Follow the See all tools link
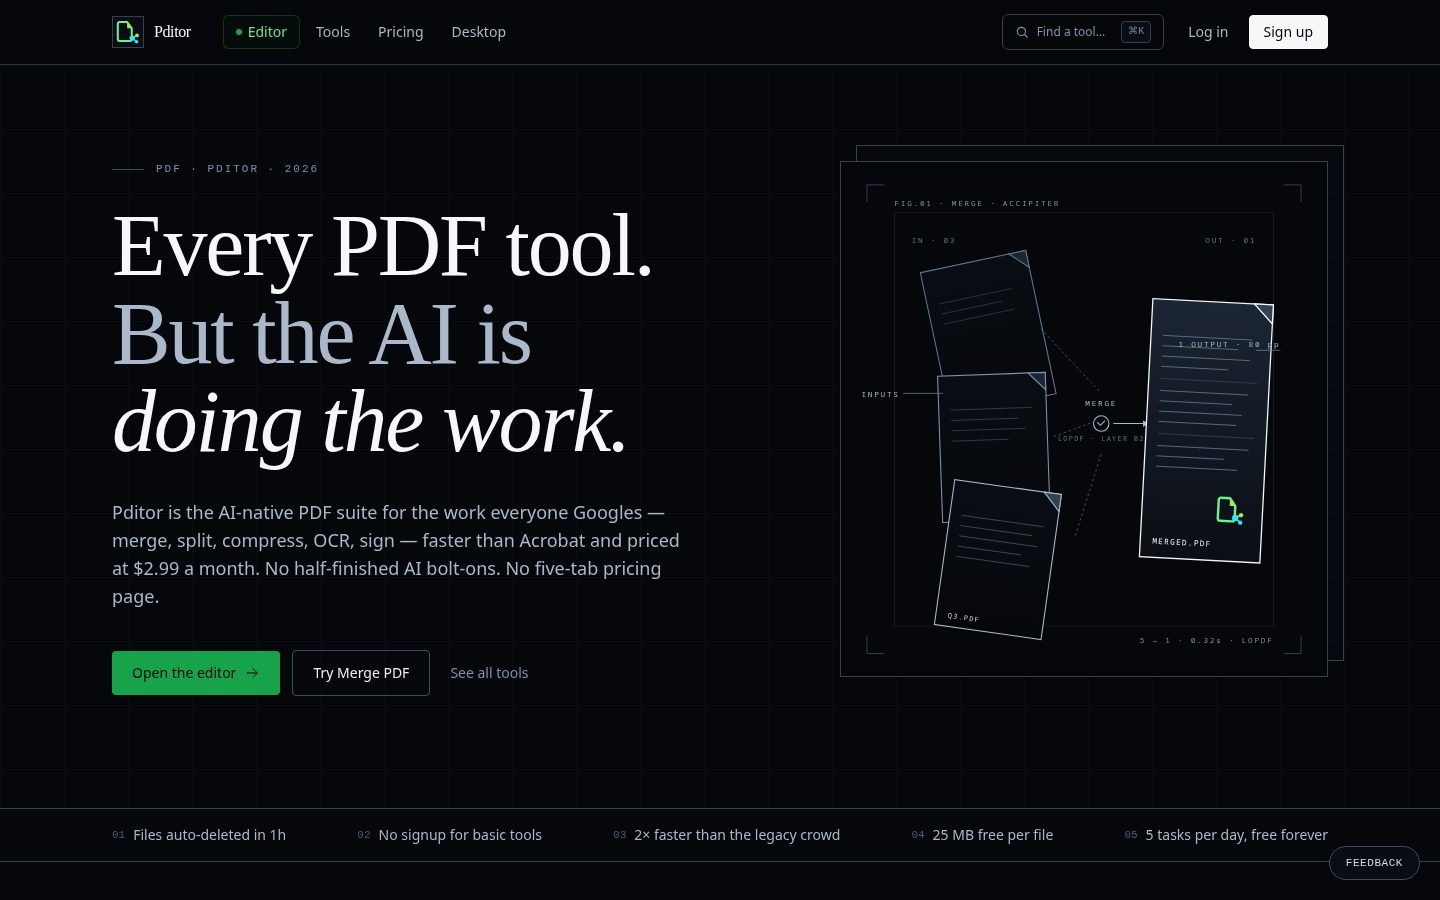Image resolution: width=1440 pixels, height=900 pixels. tap(489, 673)
